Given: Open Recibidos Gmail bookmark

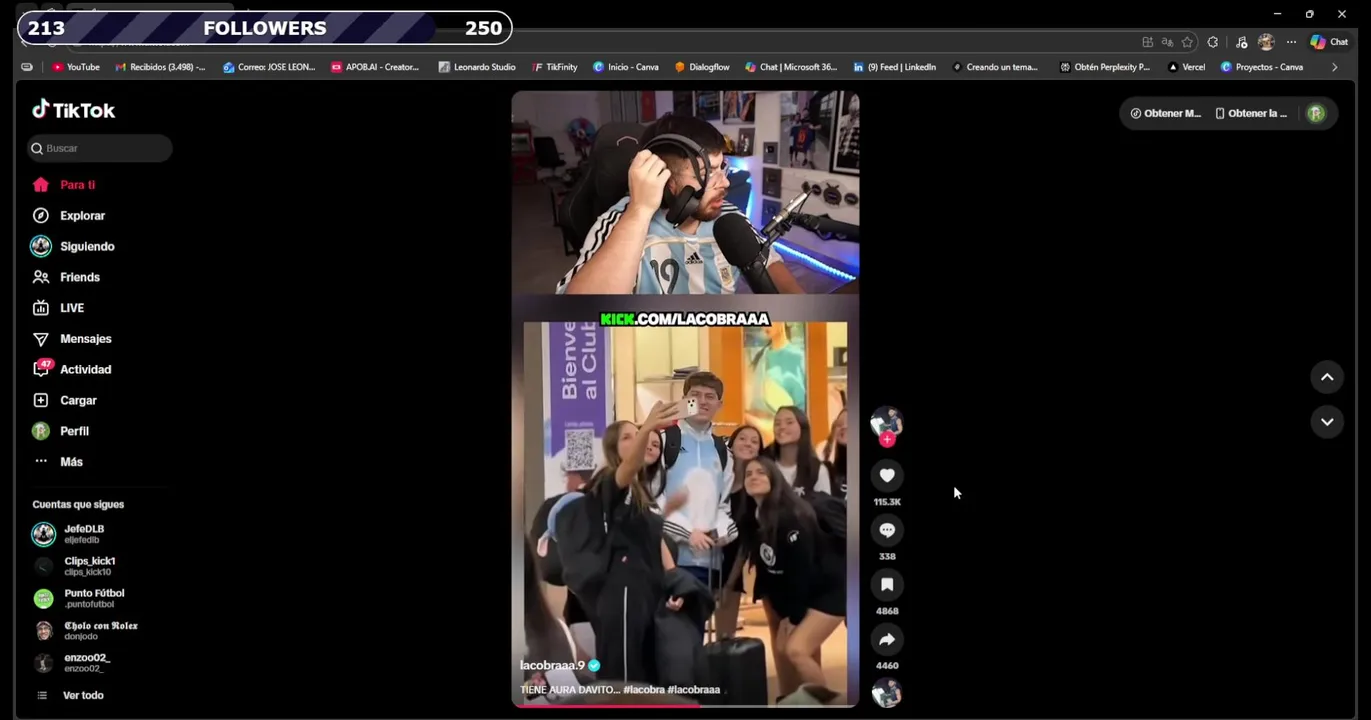Looking at the screenshot, I should [x=160, y=67].
